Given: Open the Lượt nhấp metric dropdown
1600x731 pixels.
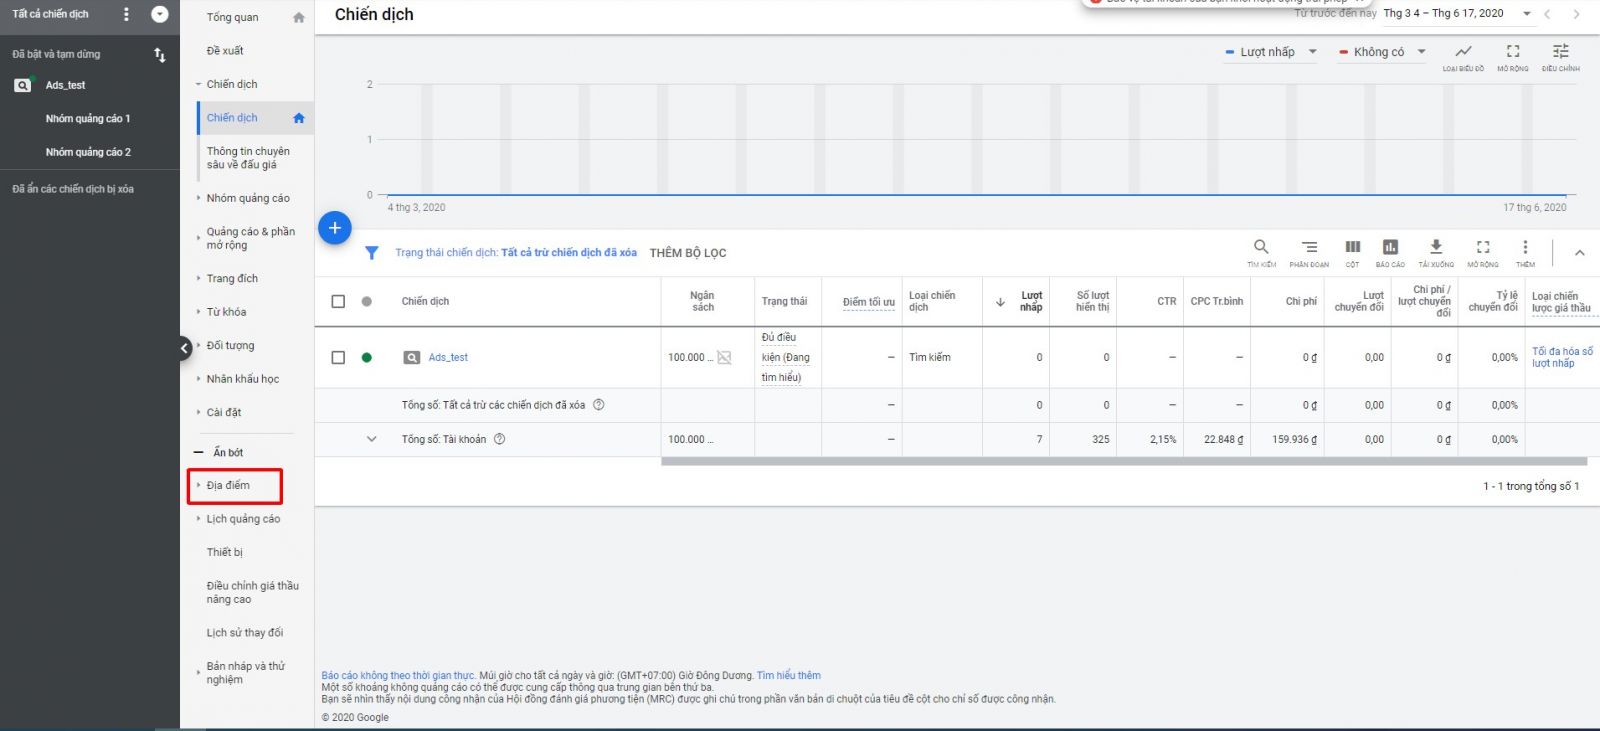Looking at the screenshot, I should (x=1271, y=52).
